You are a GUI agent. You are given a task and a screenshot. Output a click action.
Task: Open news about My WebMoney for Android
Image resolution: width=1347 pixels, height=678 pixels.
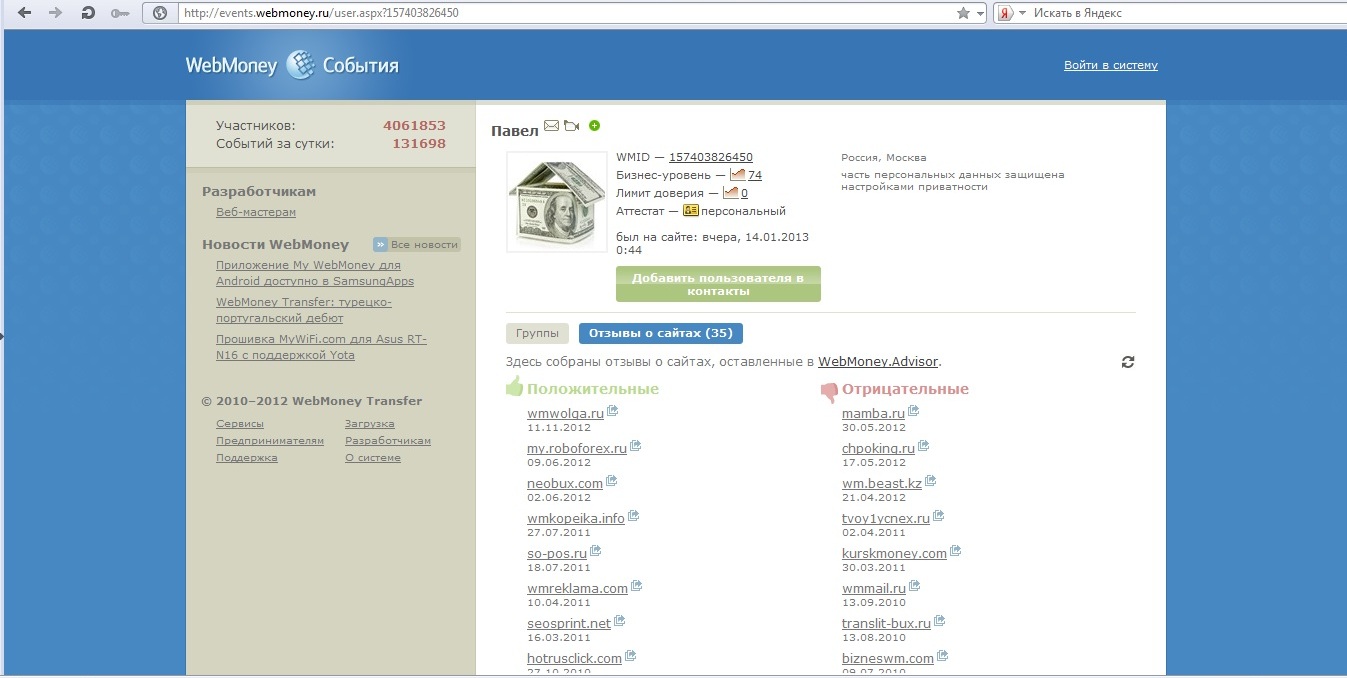(x=315, y=273)
